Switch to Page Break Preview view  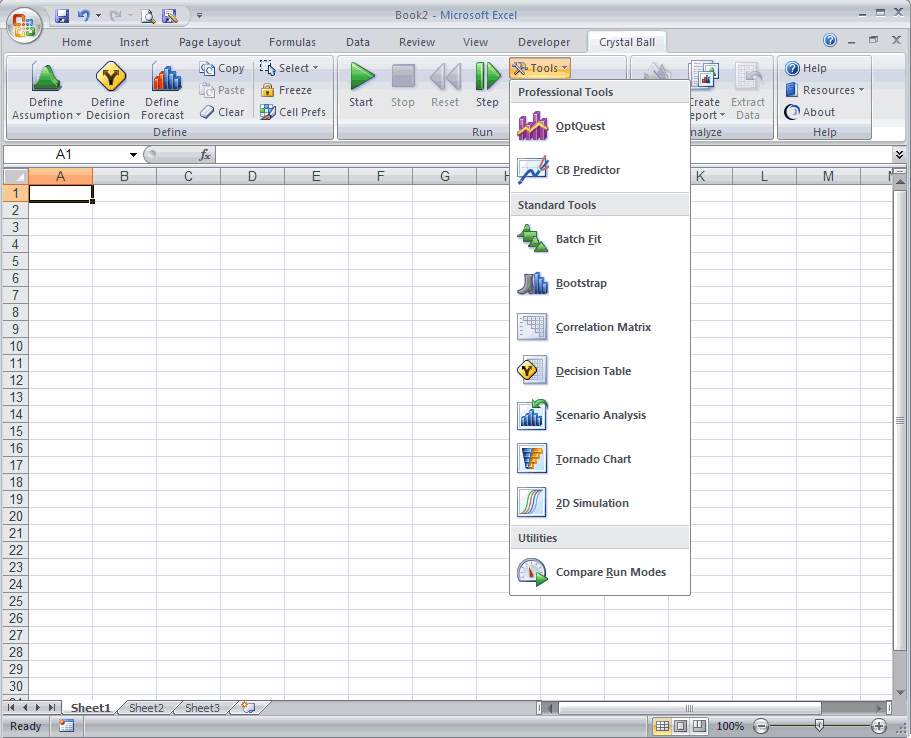(x=700, y=726)
